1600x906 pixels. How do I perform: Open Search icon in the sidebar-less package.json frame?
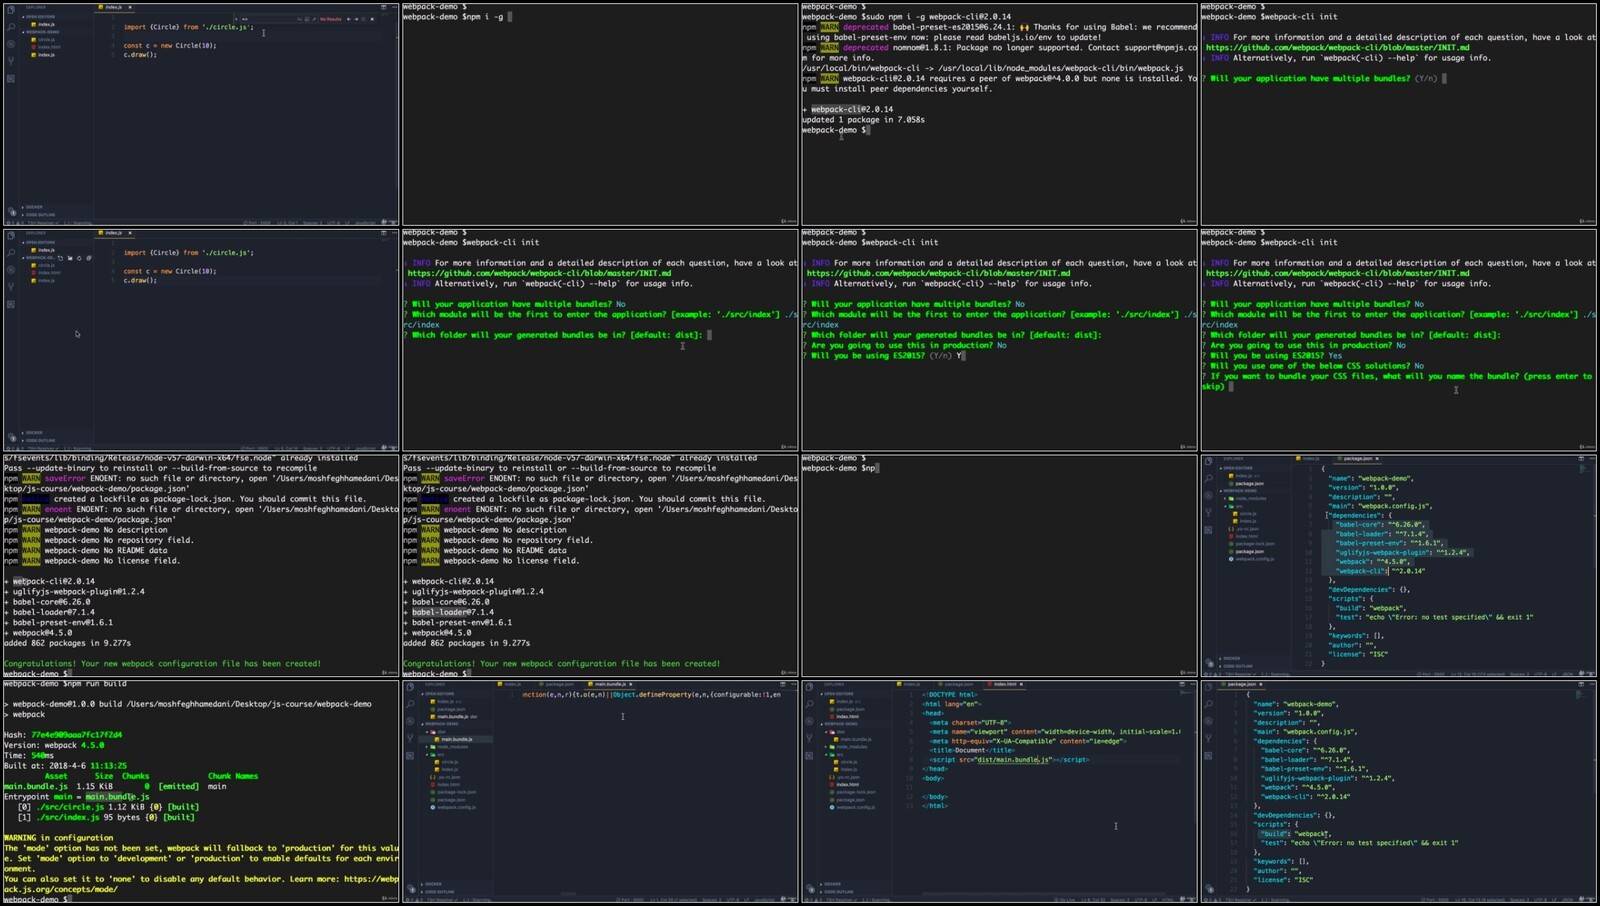tap(1209, 704)
